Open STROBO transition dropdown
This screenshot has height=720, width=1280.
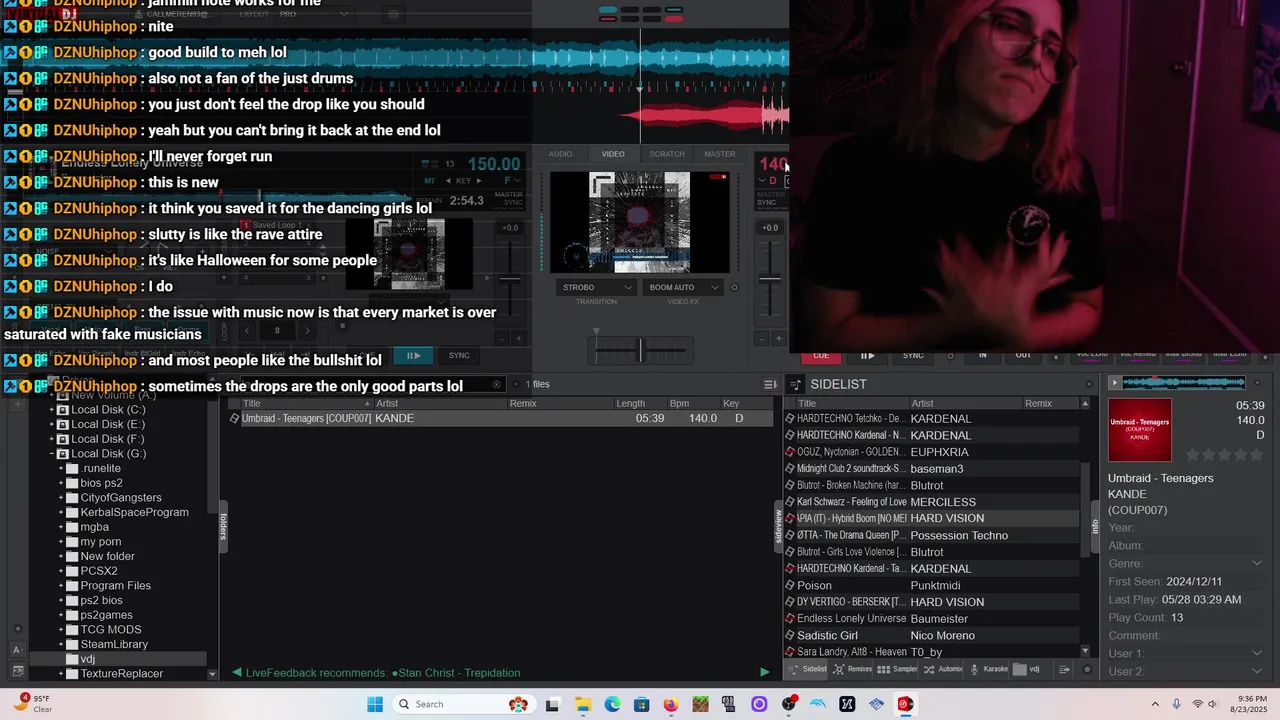tap(597, 287)
